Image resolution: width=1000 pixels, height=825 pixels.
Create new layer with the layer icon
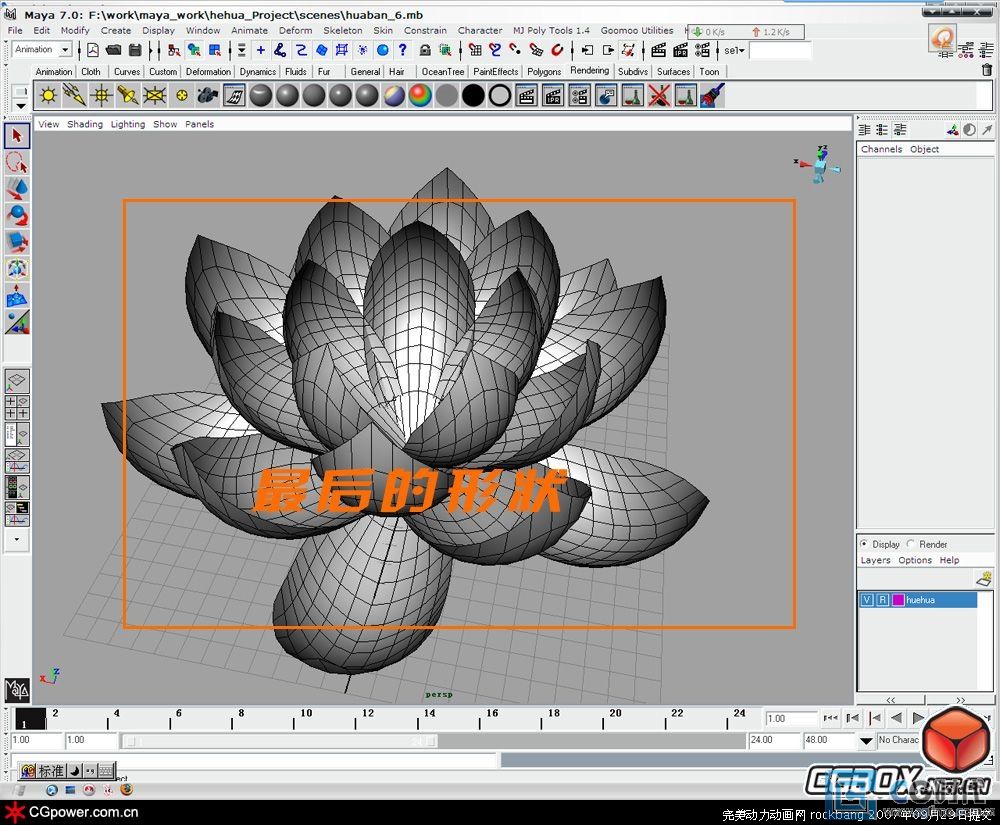[x=984, y=579]
